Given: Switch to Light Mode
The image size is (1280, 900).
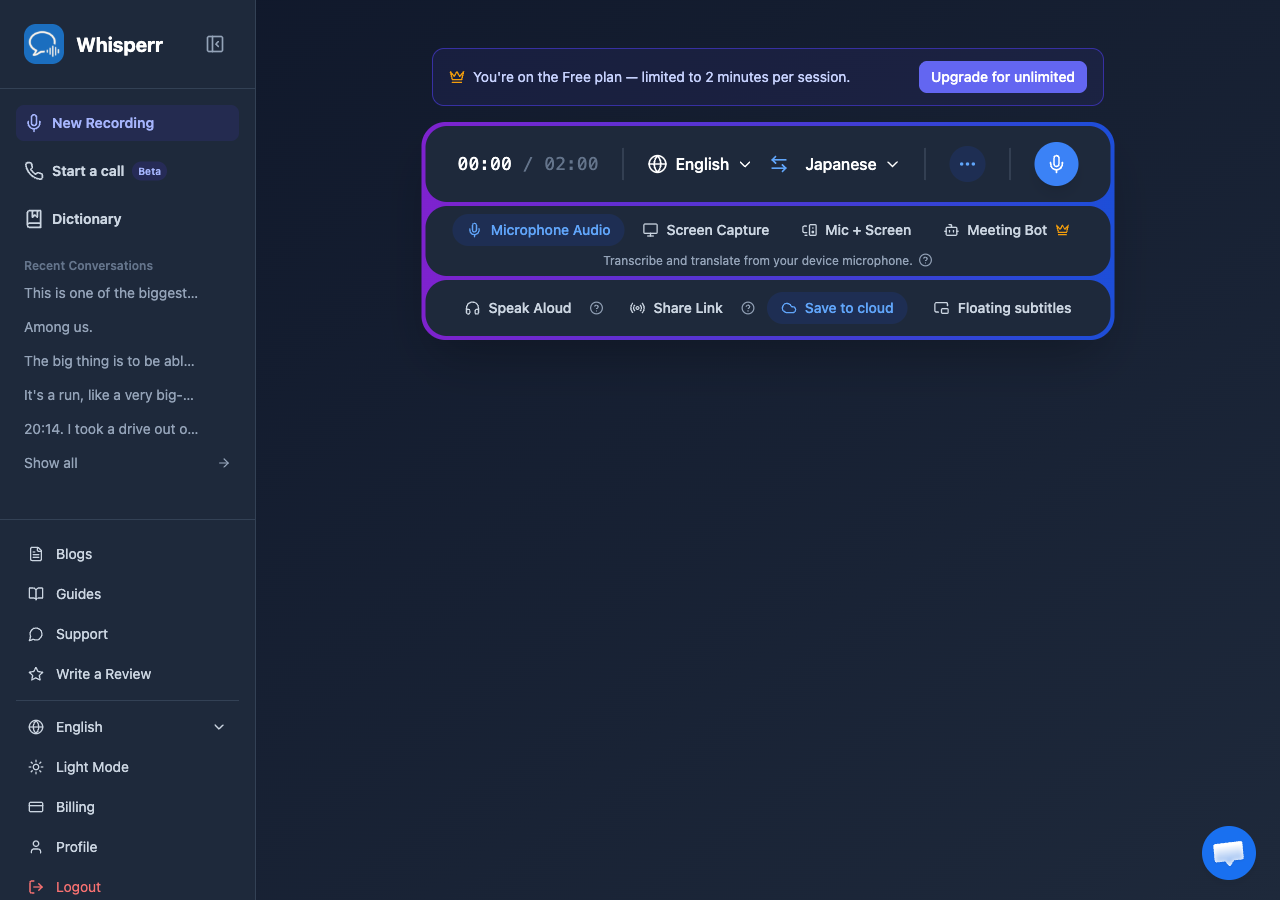Looking at the screenshot, I should 127,767.
